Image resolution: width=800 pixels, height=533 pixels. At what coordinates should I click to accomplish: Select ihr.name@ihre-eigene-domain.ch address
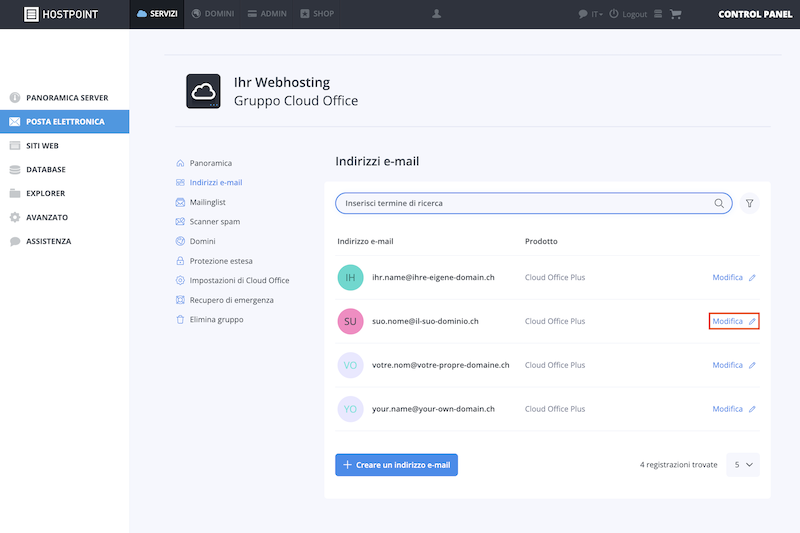point(433,277)
